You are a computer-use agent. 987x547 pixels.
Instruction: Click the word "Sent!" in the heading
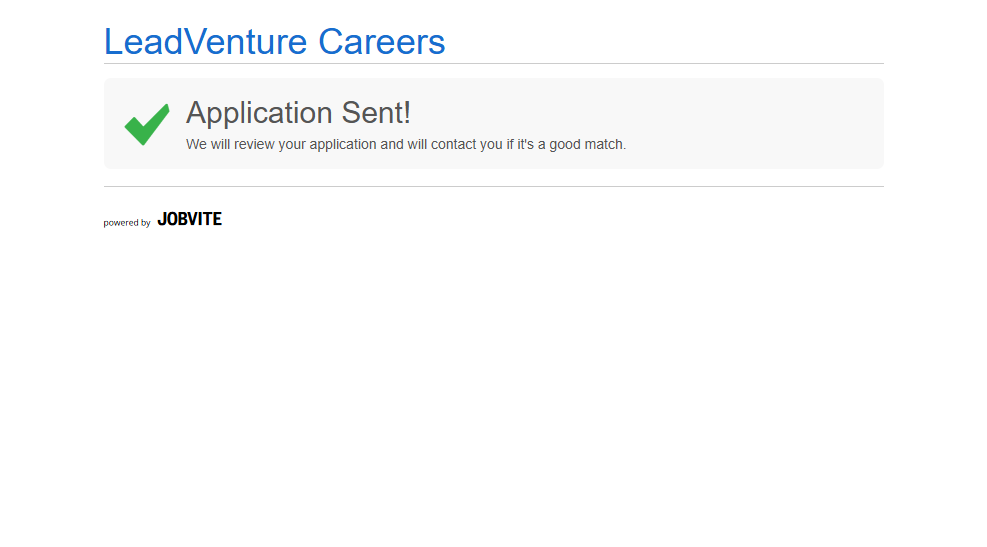[376, 113]
